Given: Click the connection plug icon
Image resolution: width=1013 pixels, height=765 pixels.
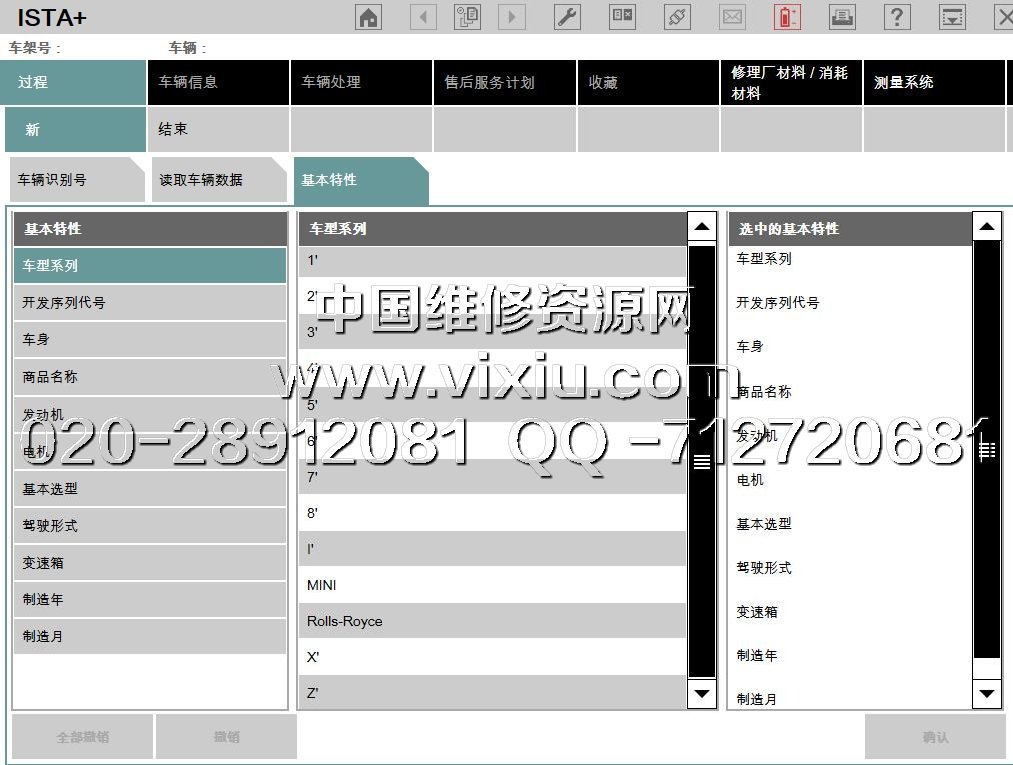Looking at the screenshot, I should pos(678,17).
